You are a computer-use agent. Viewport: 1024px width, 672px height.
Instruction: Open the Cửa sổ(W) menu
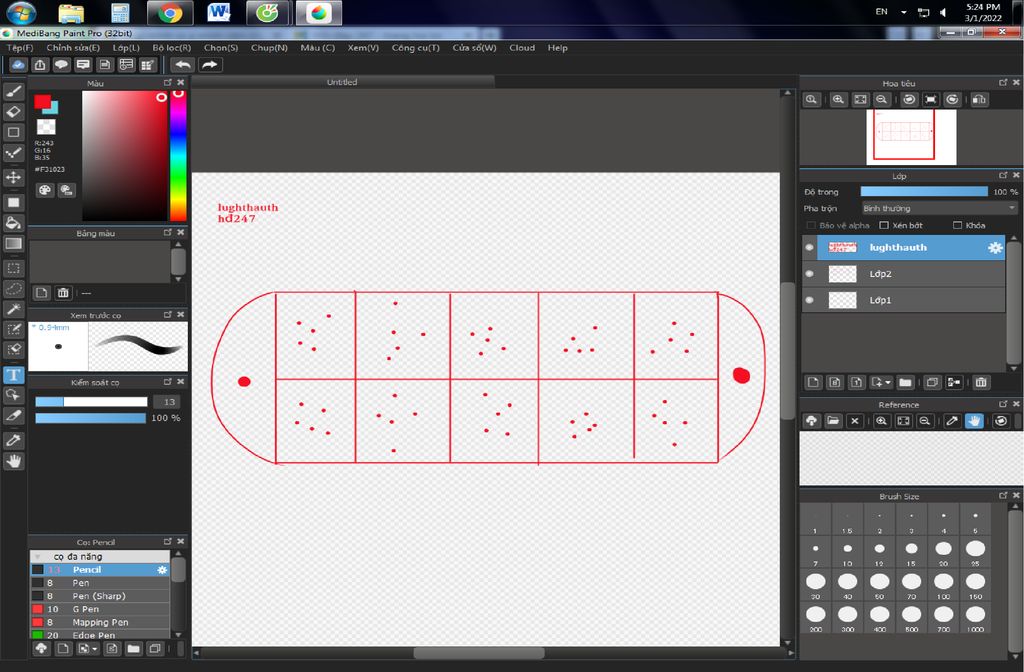point(474,48)
